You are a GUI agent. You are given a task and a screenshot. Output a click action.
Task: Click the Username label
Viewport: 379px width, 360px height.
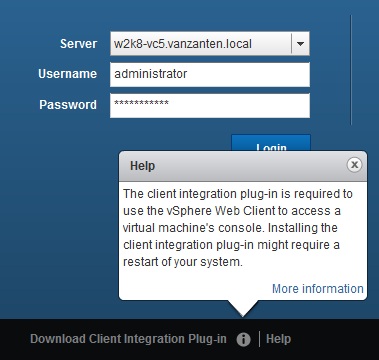[x=68, y=74]
